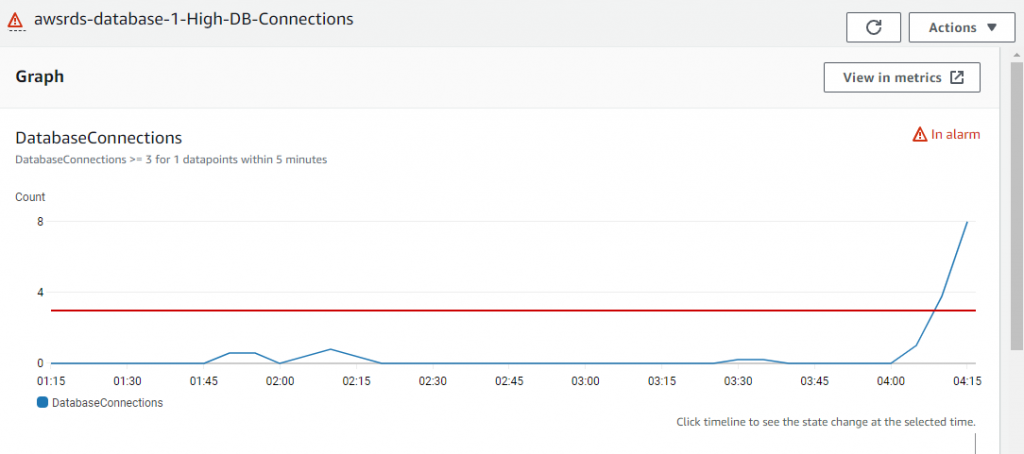The image size is (1024, 454).
Task: Click the Actions dropdown arrow
Action: (x=991, y=28)
